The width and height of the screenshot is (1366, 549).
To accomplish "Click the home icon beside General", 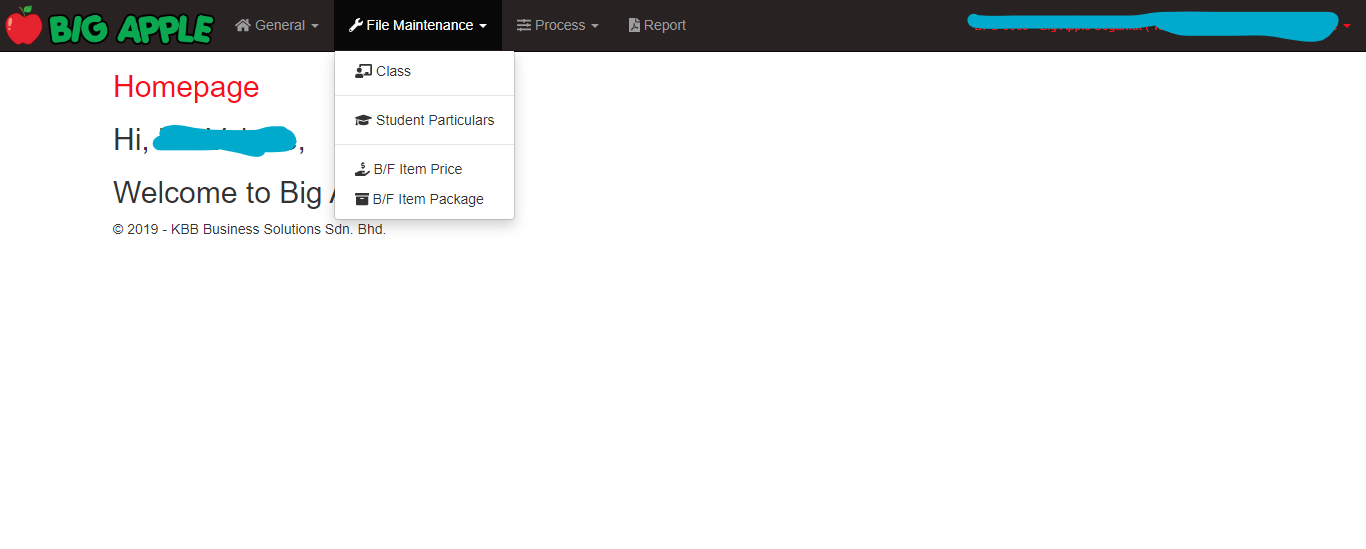I will point(243,25).
